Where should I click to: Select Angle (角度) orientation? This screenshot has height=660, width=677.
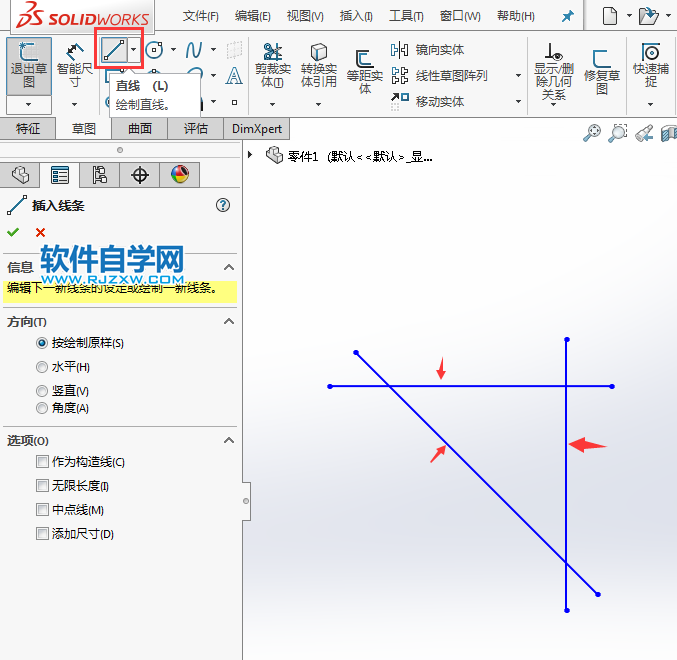coord(42,408)
